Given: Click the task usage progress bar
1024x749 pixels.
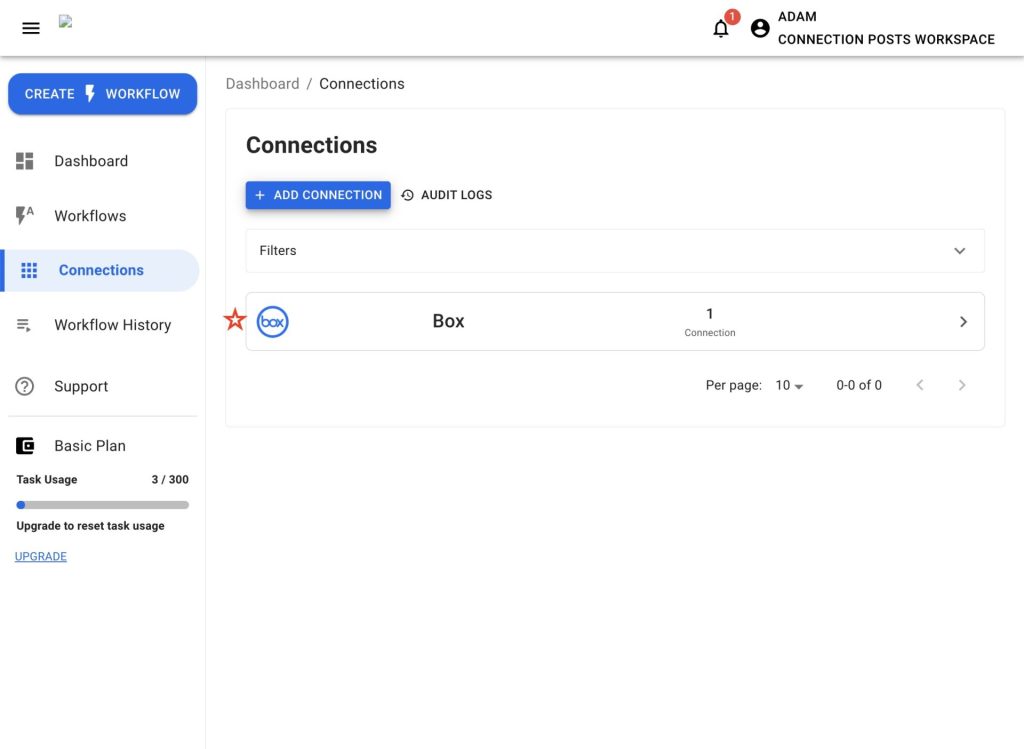Looking at the screenshot, I should pyautogui.click(x=103, y=505).
